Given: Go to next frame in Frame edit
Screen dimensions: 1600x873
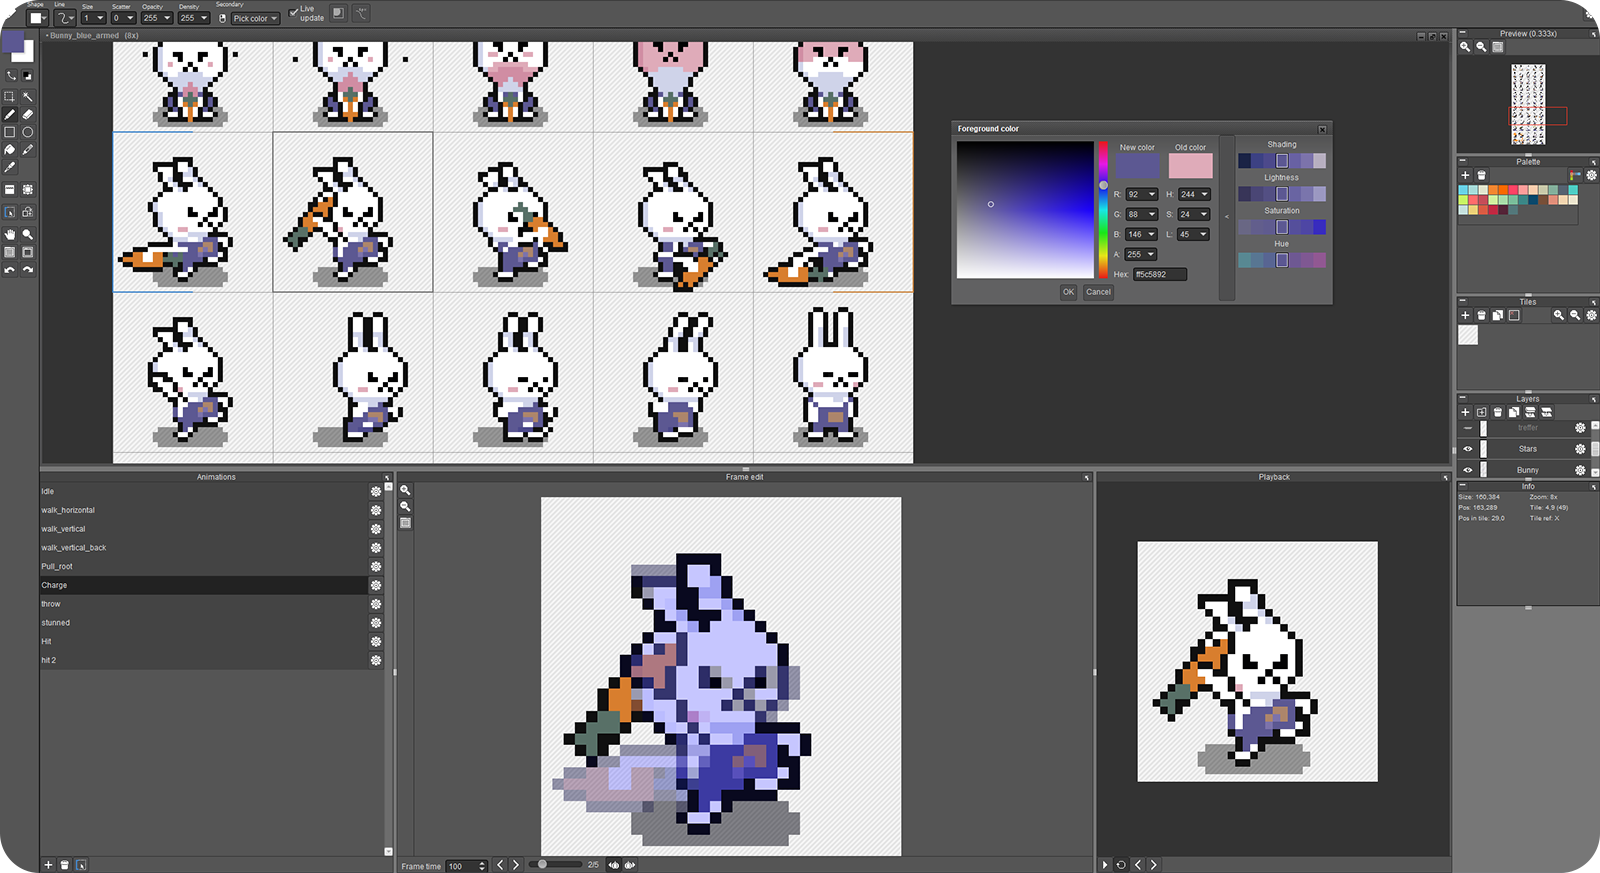Looking at the screenshot, I should pos(516,865).
